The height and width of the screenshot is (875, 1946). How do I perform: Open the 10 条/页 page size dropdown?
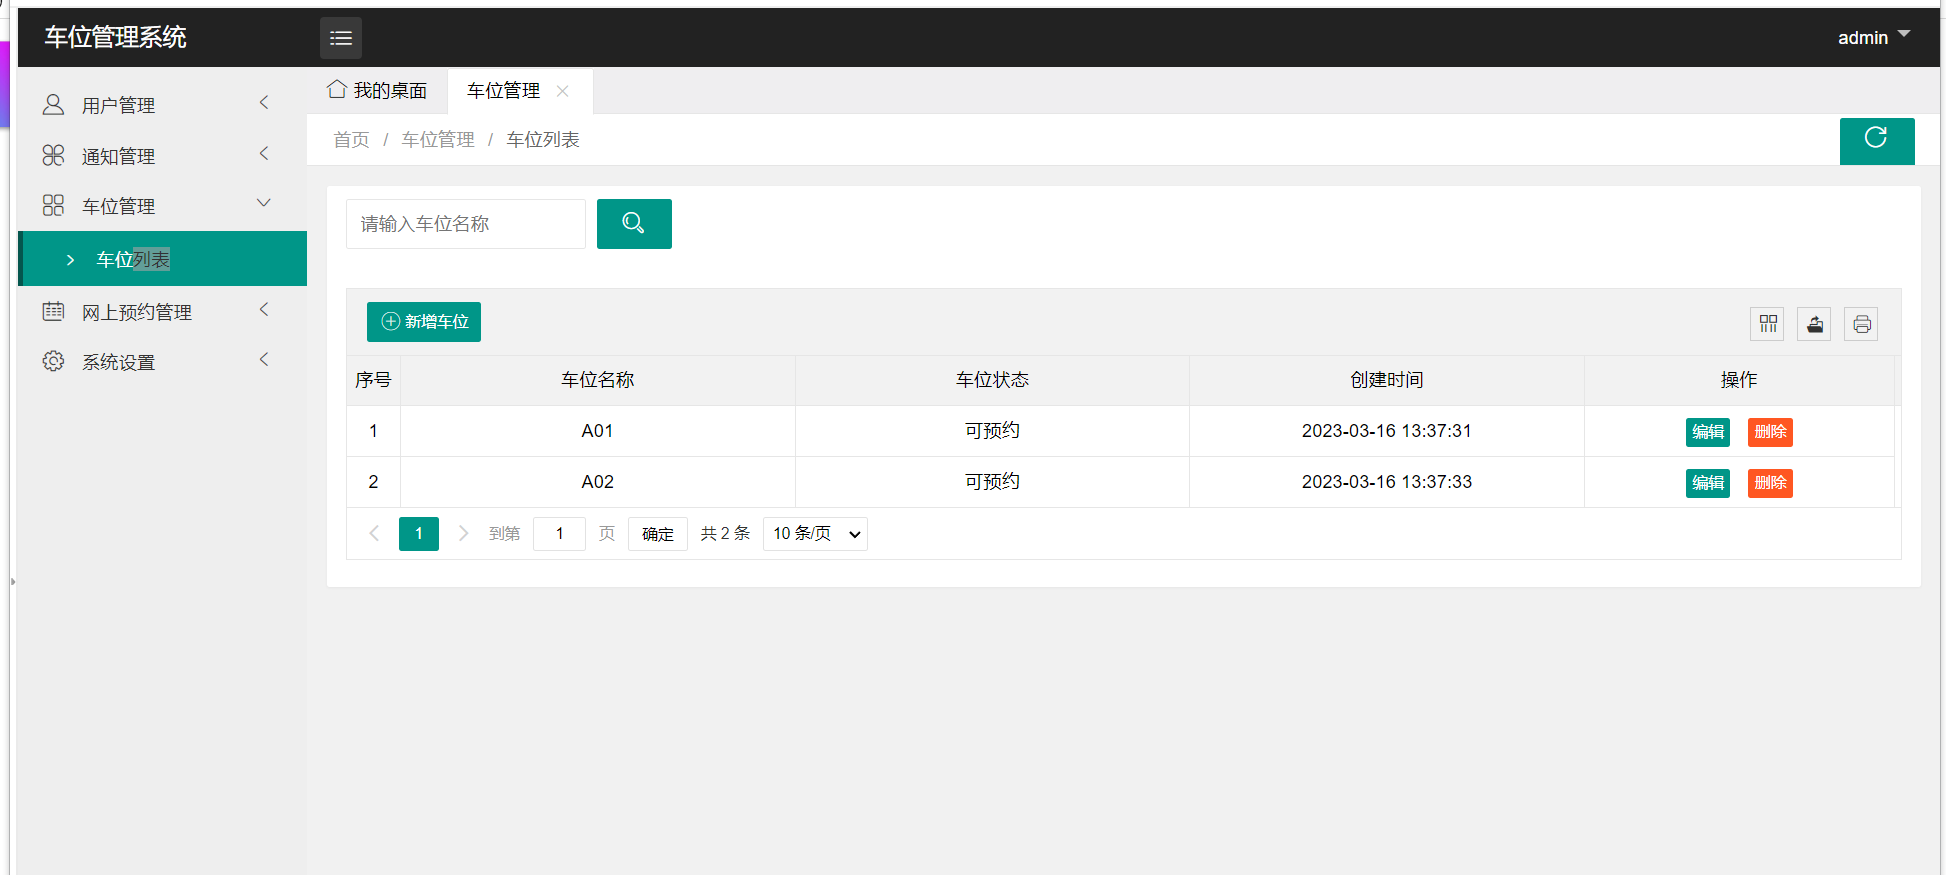click(815, 534)
